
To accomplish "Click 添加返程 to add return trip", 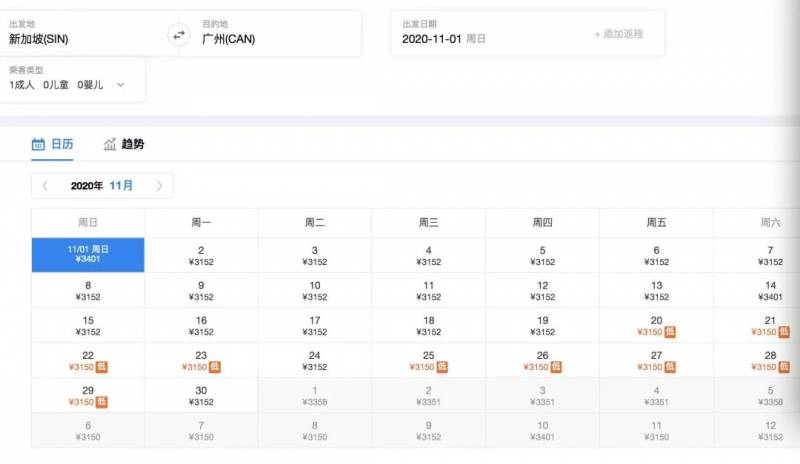I will pyautogui.click(x=618, y=34).
